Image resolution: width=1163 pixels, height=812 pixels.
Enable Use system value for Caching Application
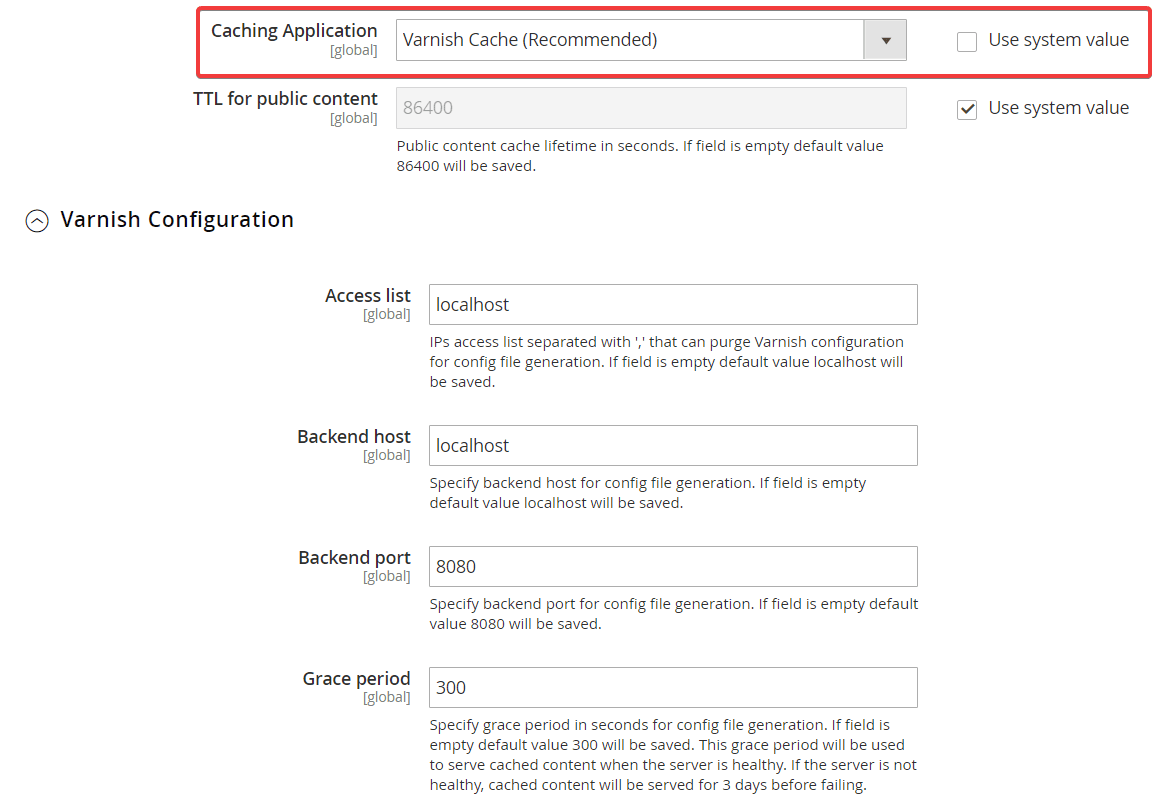966,42
